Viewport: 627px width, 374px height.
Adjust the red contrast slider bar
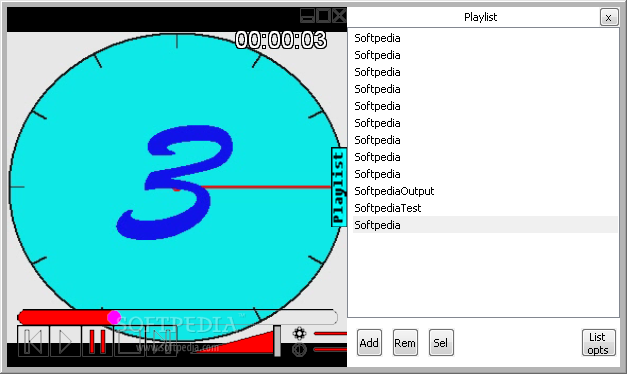tap(330, 350)
